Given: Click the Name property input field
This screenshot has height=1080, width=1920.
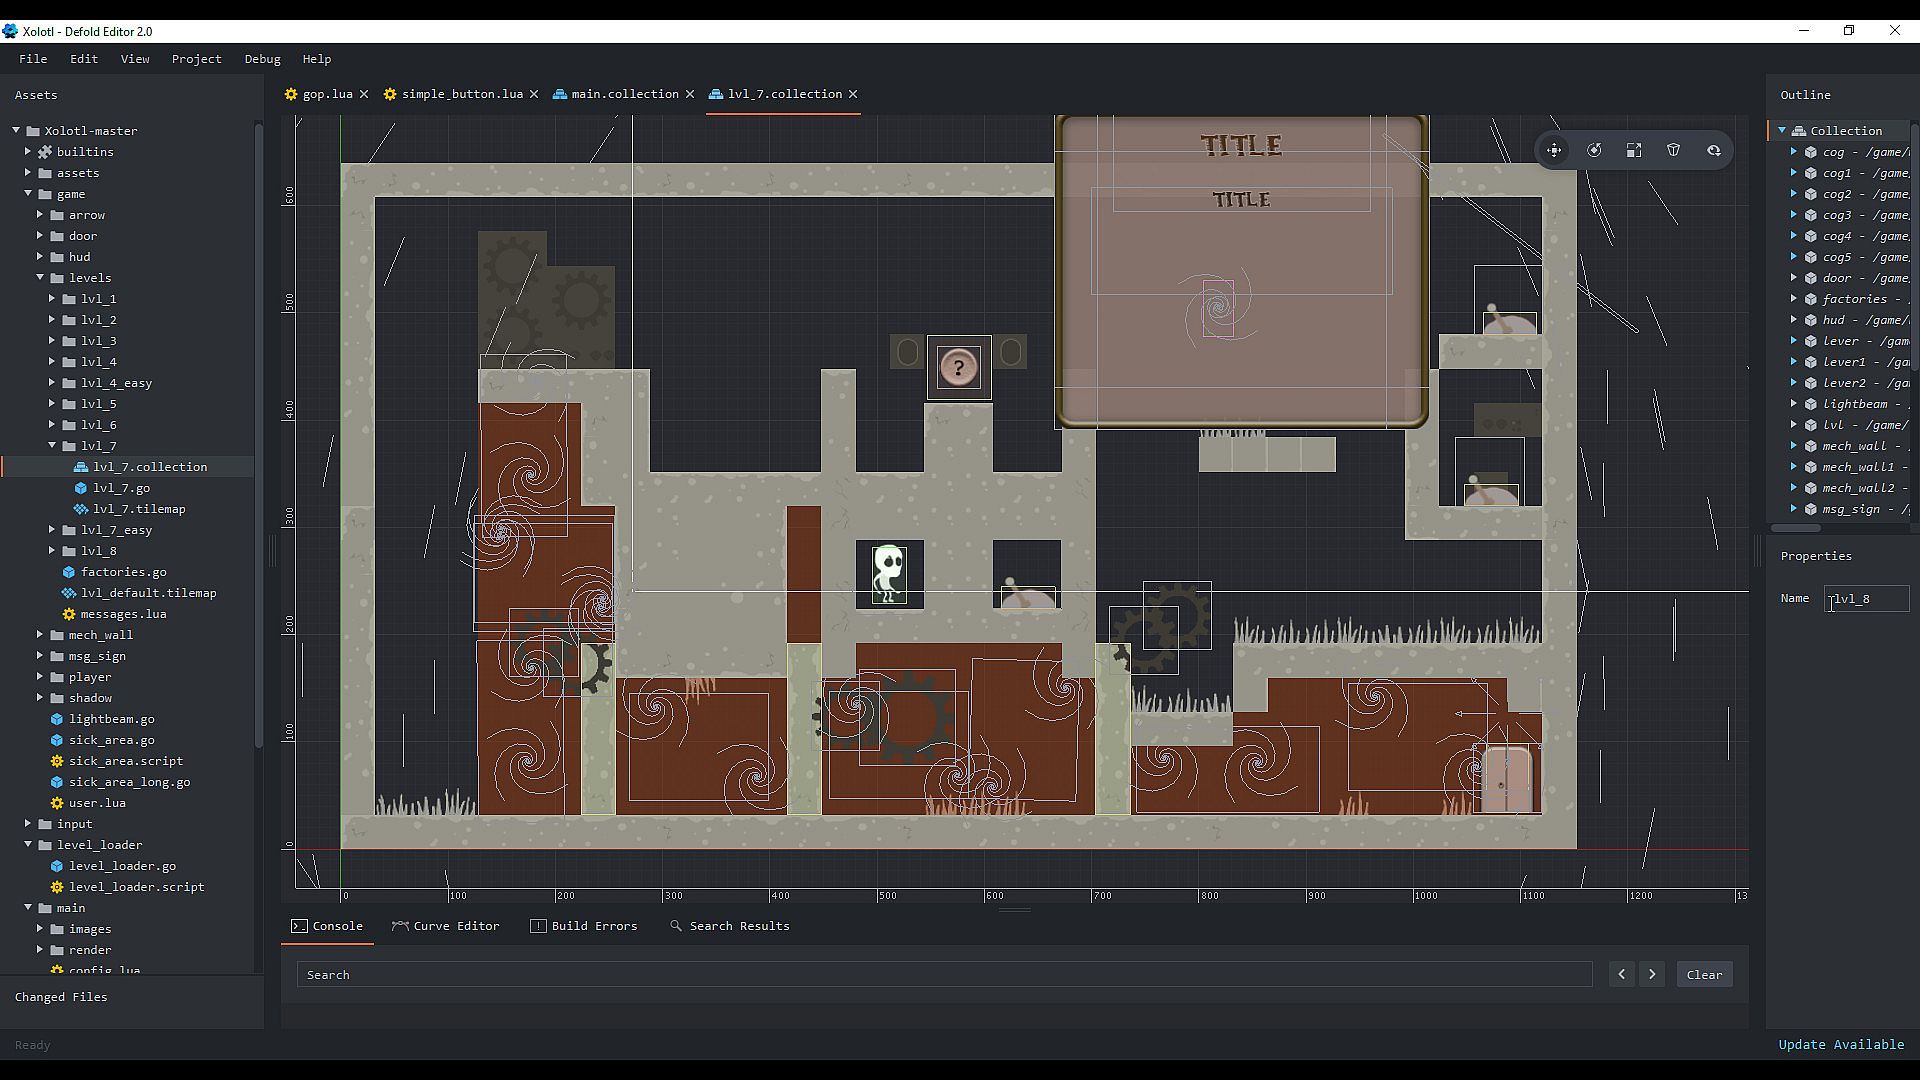Looking at the screenshot, I should tap(1866, 599).
